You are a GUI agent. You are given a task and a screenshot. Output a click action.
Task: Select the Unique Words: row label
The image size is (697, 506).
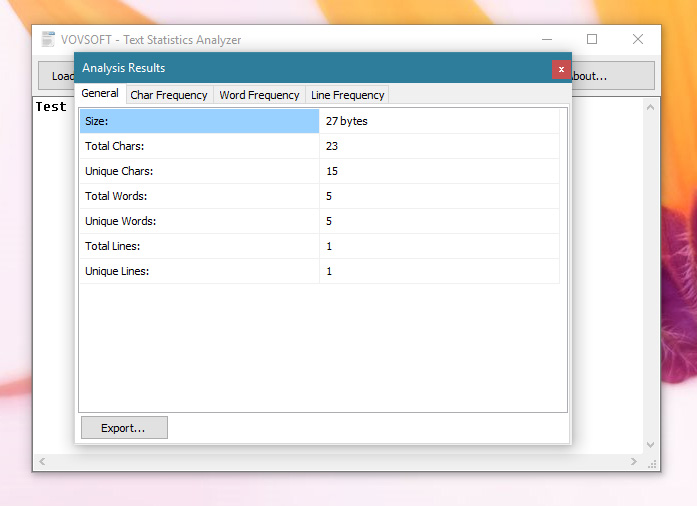click(x=200, y=221)
